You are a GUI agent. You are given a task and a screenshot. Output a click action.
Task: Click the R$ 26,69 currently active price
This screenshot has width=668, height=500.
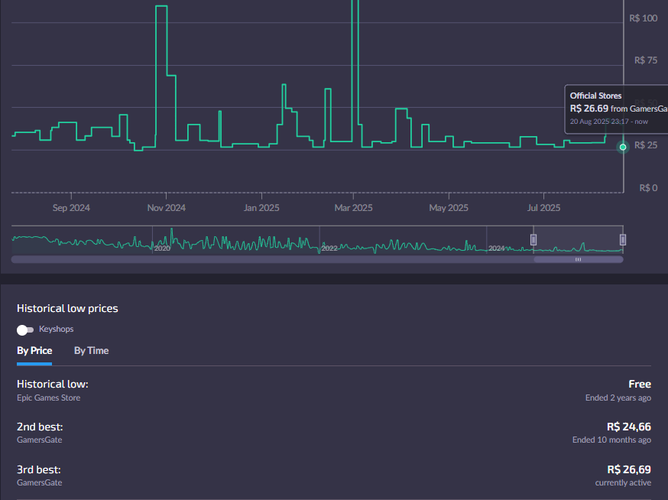tap(629, 469)
